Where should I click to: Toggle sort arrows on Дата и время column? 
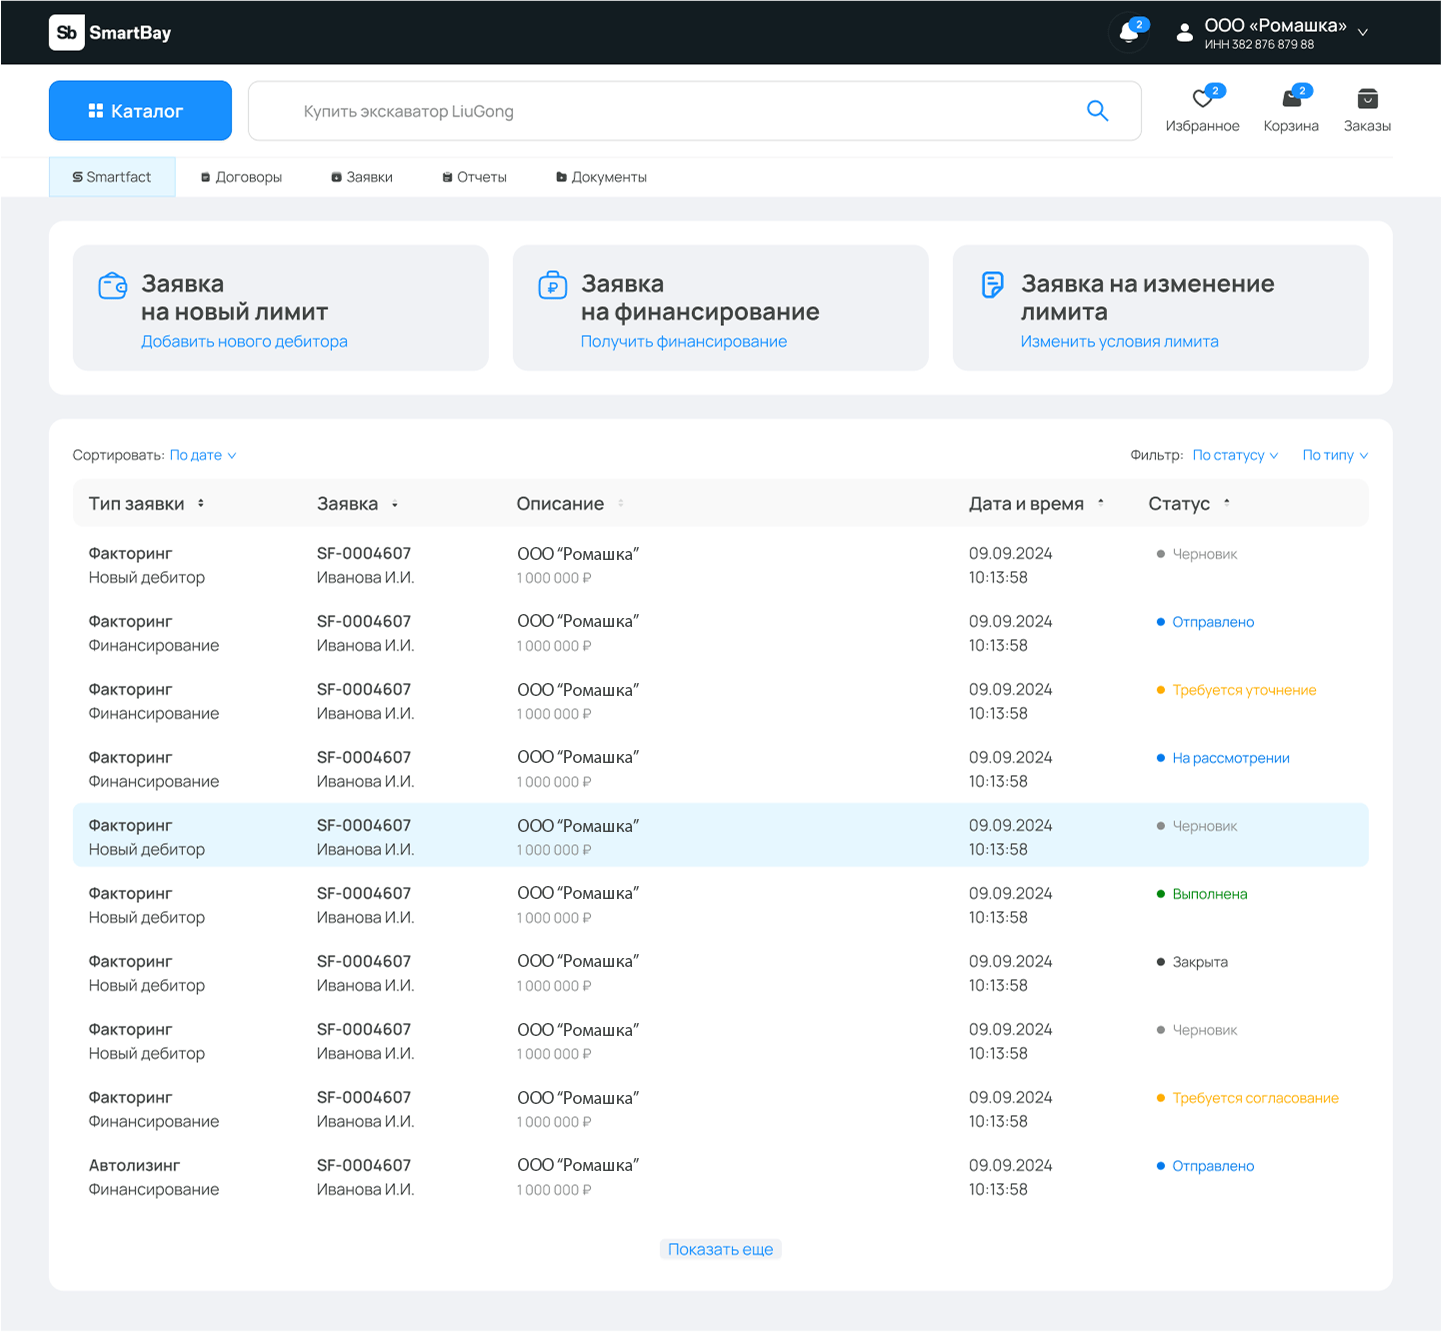click(x=1101, y=503)
